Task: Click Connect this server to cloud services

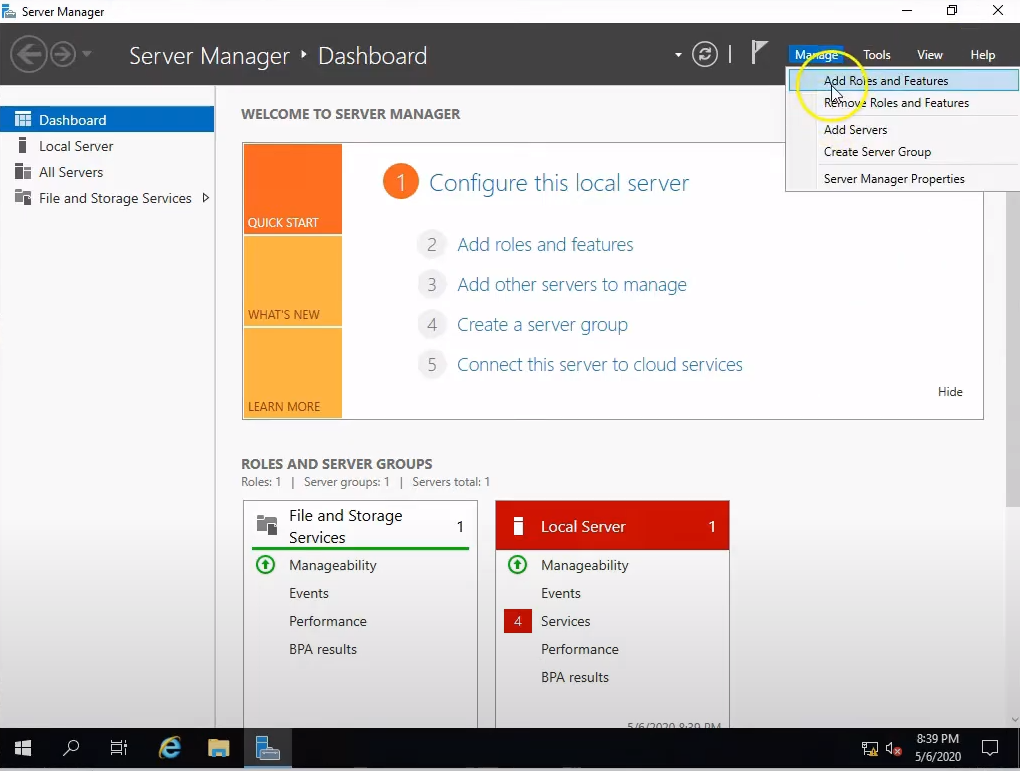Action: [x=600, y=364]
